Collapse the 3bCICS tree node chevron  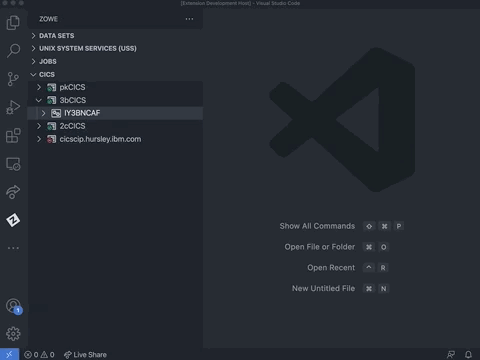[x=39, y=100]
